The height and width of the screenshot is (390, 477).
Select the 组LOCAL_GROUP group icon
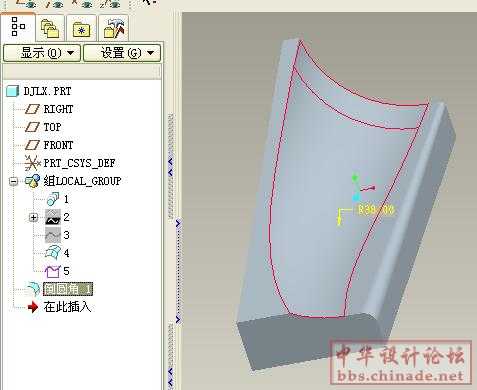click(x=33, y=181)
